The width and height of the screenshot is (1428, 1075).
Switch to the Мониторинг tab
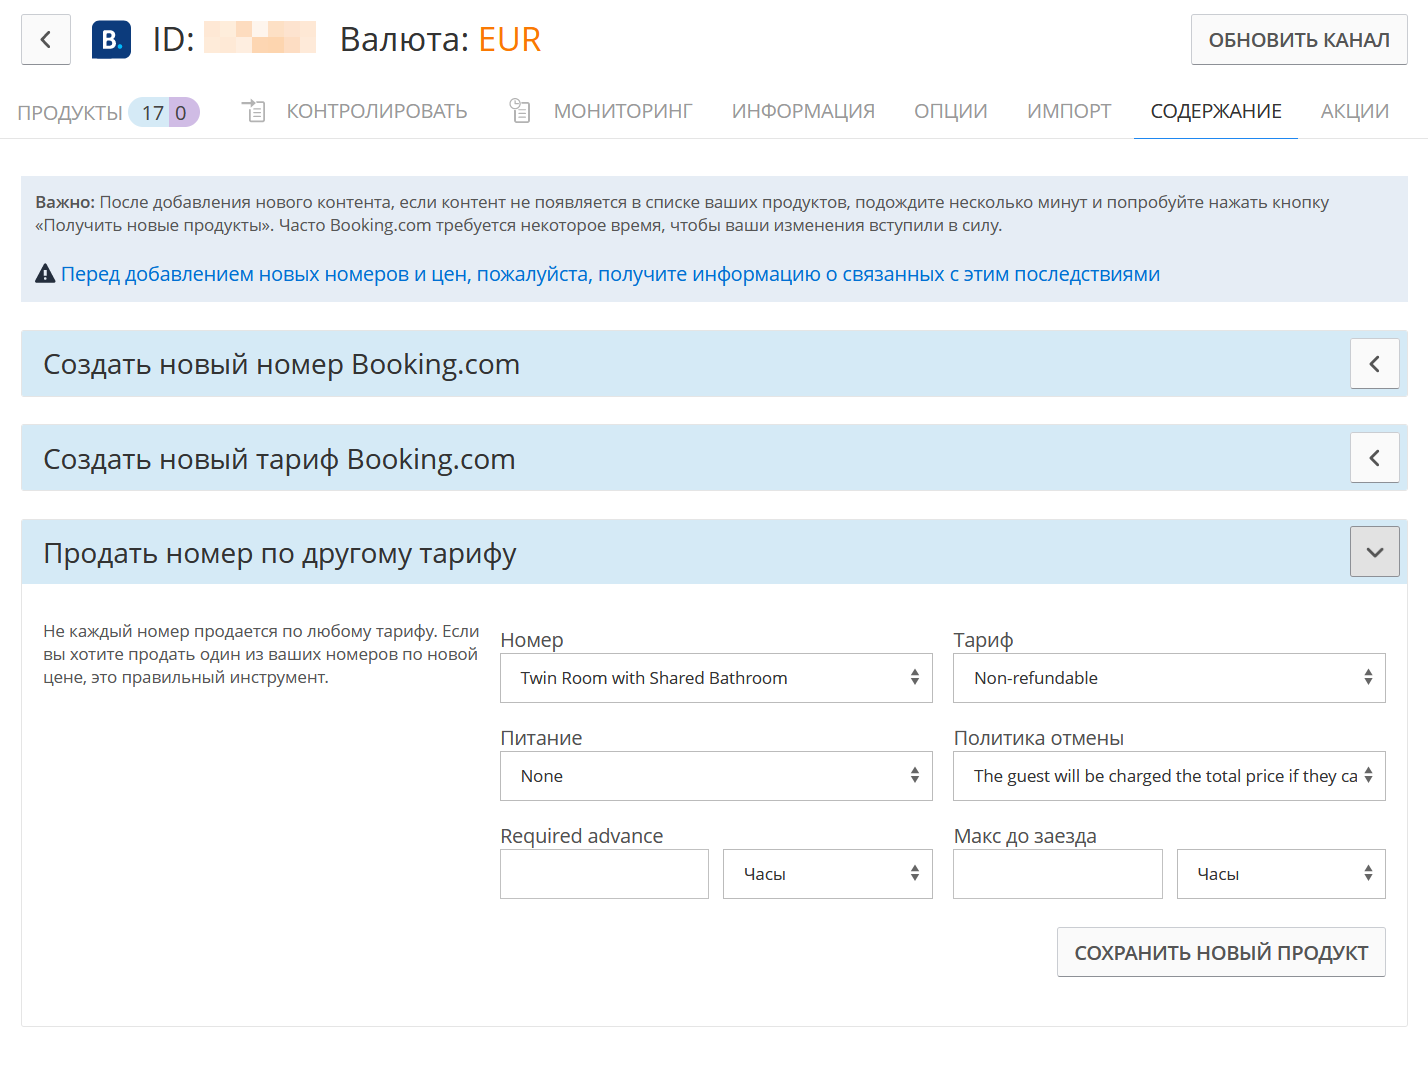(x=623, y=111)
